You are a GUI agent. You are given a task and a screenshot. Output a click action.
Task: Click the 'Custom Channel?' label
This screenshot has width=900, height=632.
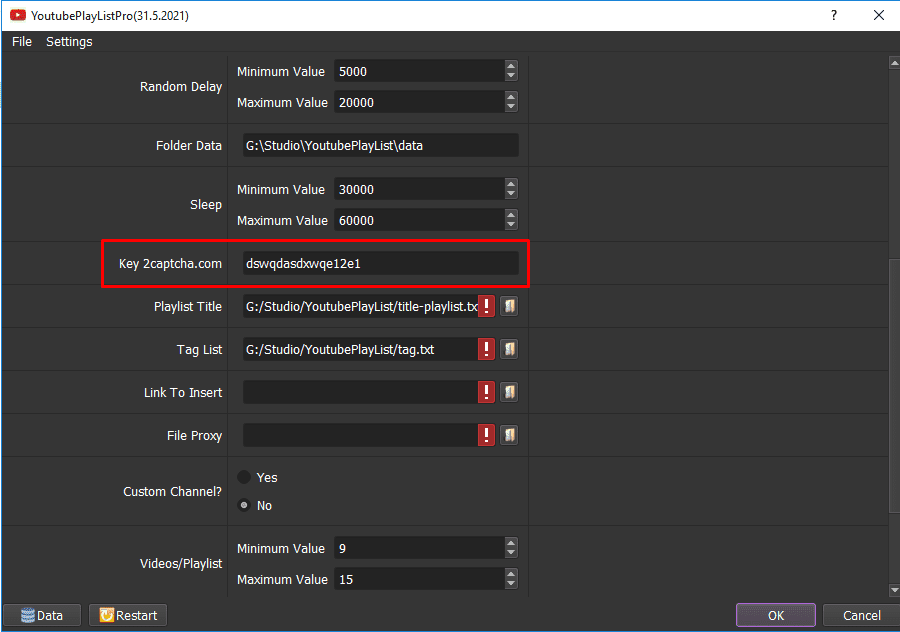coord(172,491)
